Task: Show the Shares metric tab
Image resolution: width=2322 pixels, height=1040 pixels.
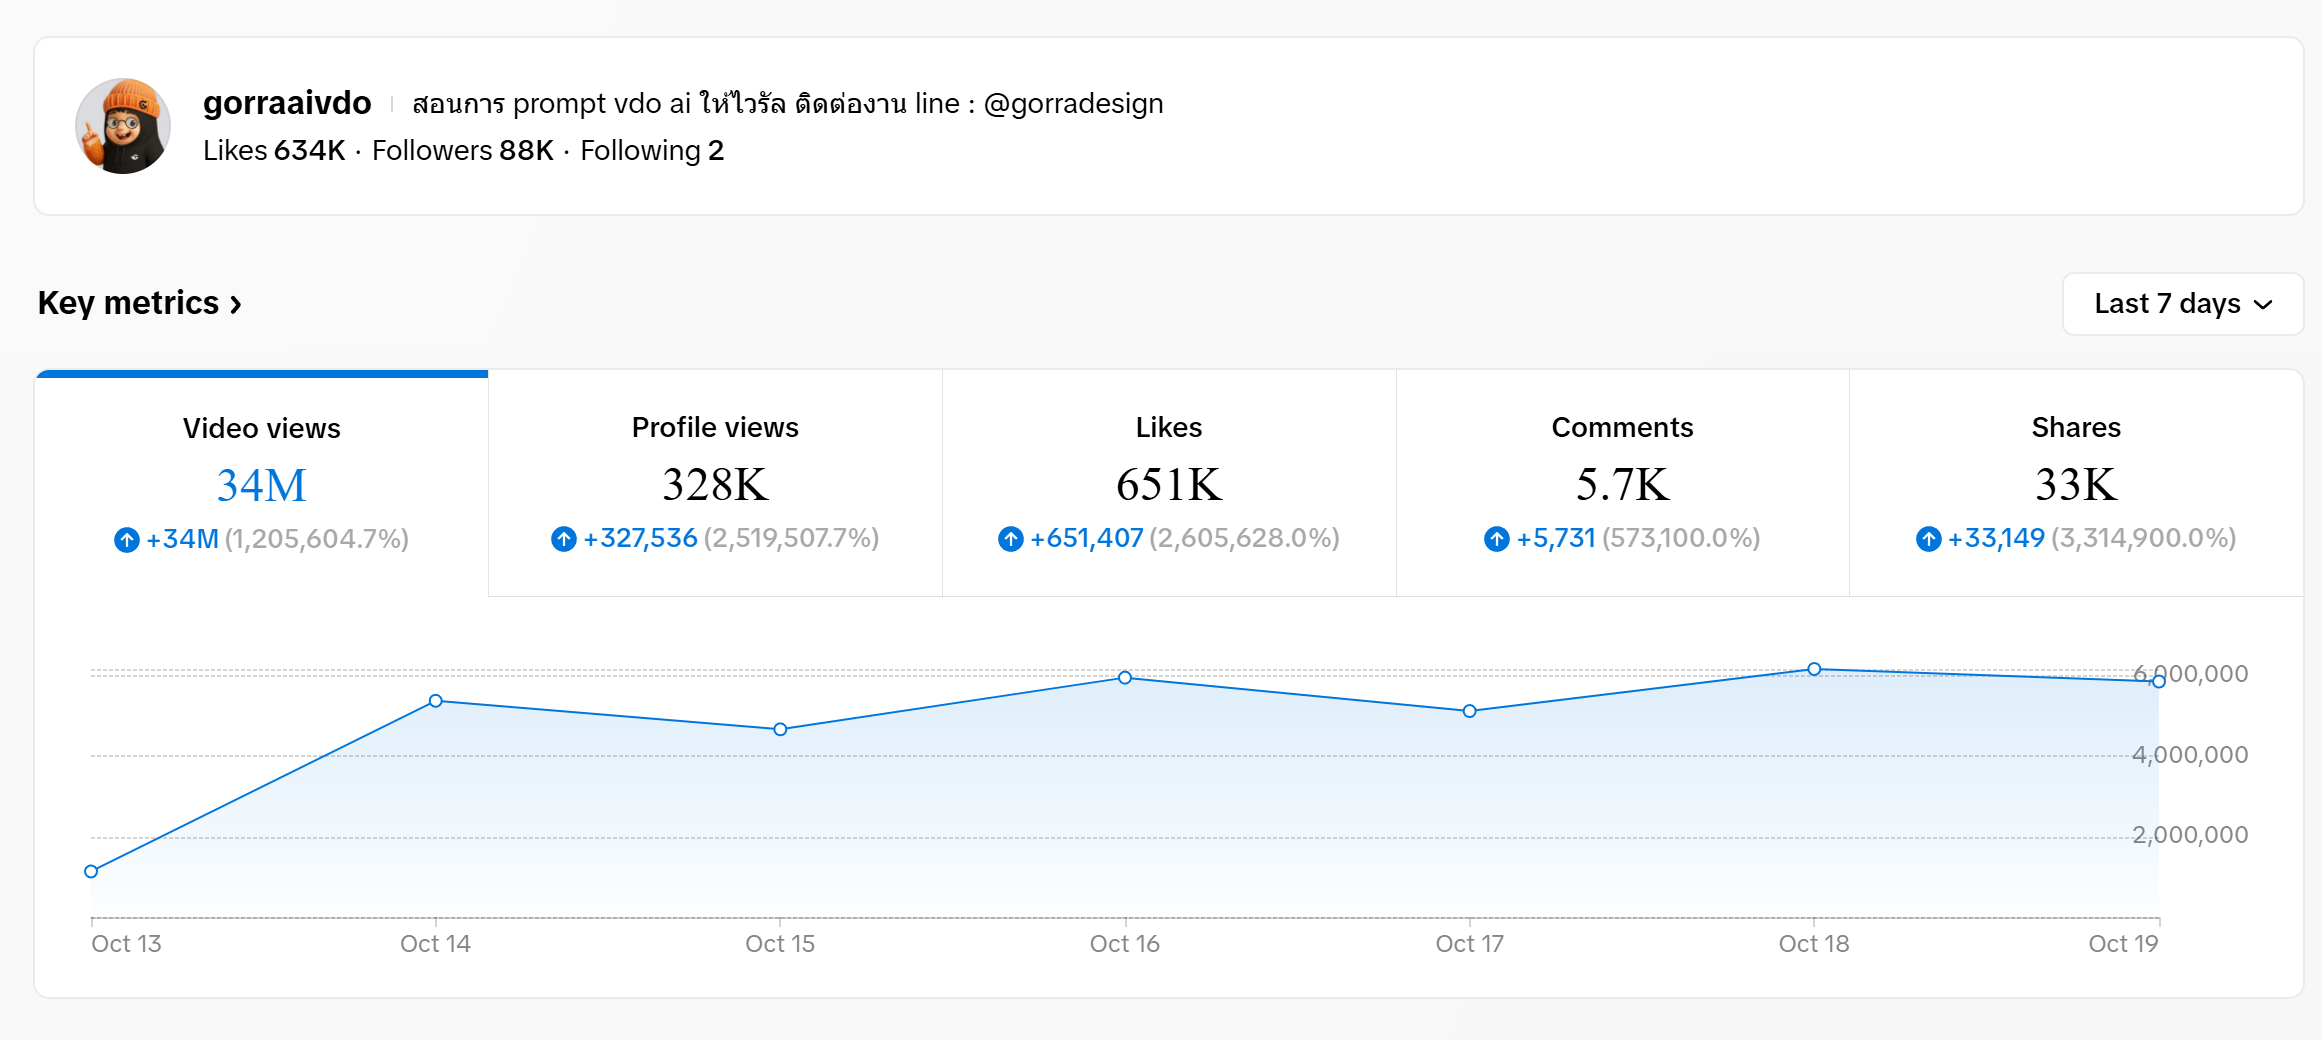Action: (2076, 484)
